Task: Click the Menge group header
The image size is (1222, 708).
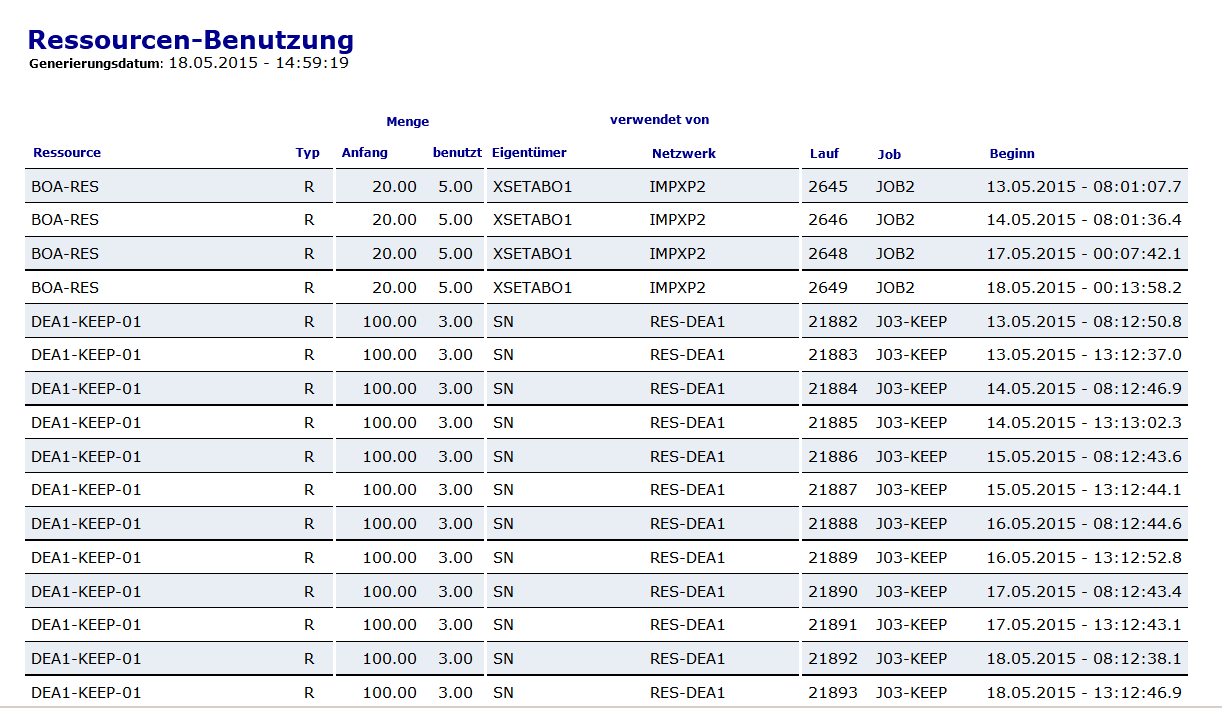Action: click(x=407, y=120)
